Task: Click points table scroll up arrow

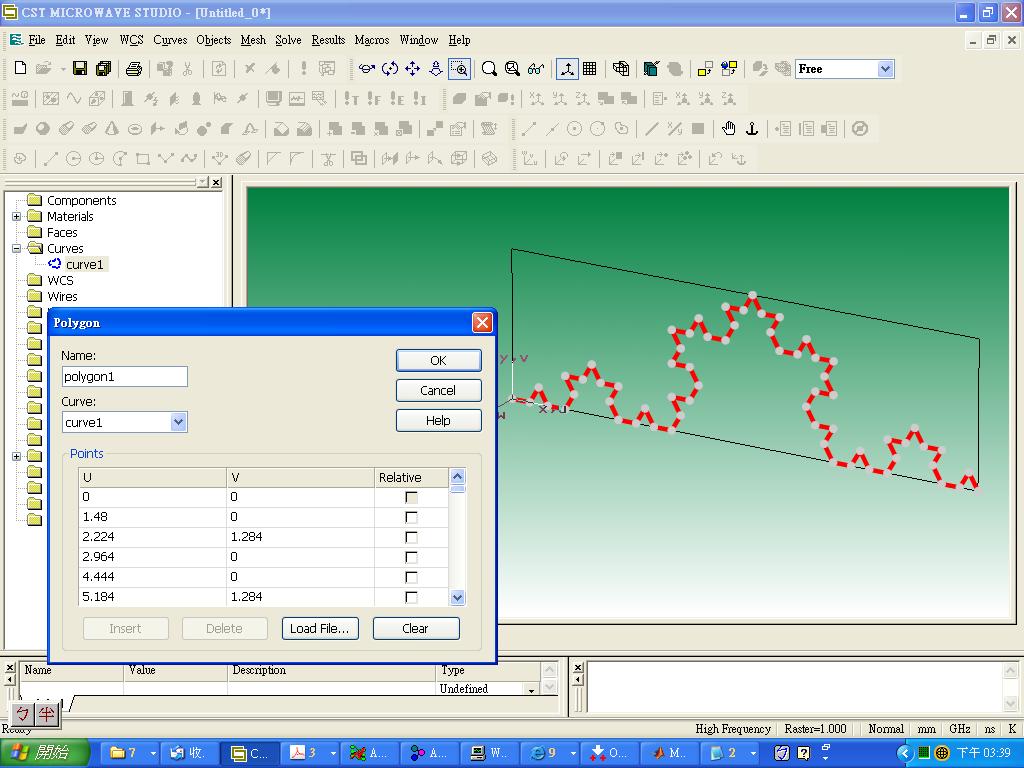Action: tap(457, 476)
